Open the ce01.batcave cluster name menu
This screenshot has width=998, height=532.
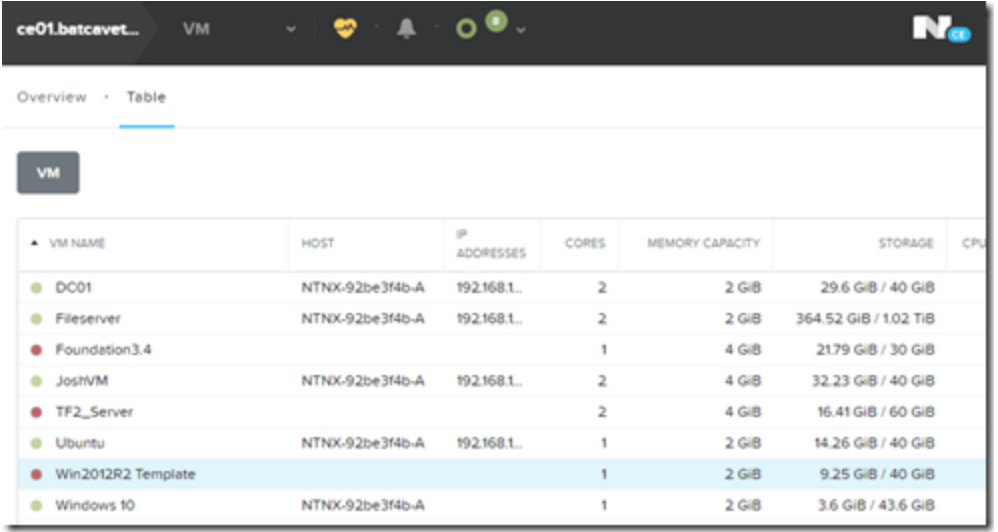tap(77, 29)
